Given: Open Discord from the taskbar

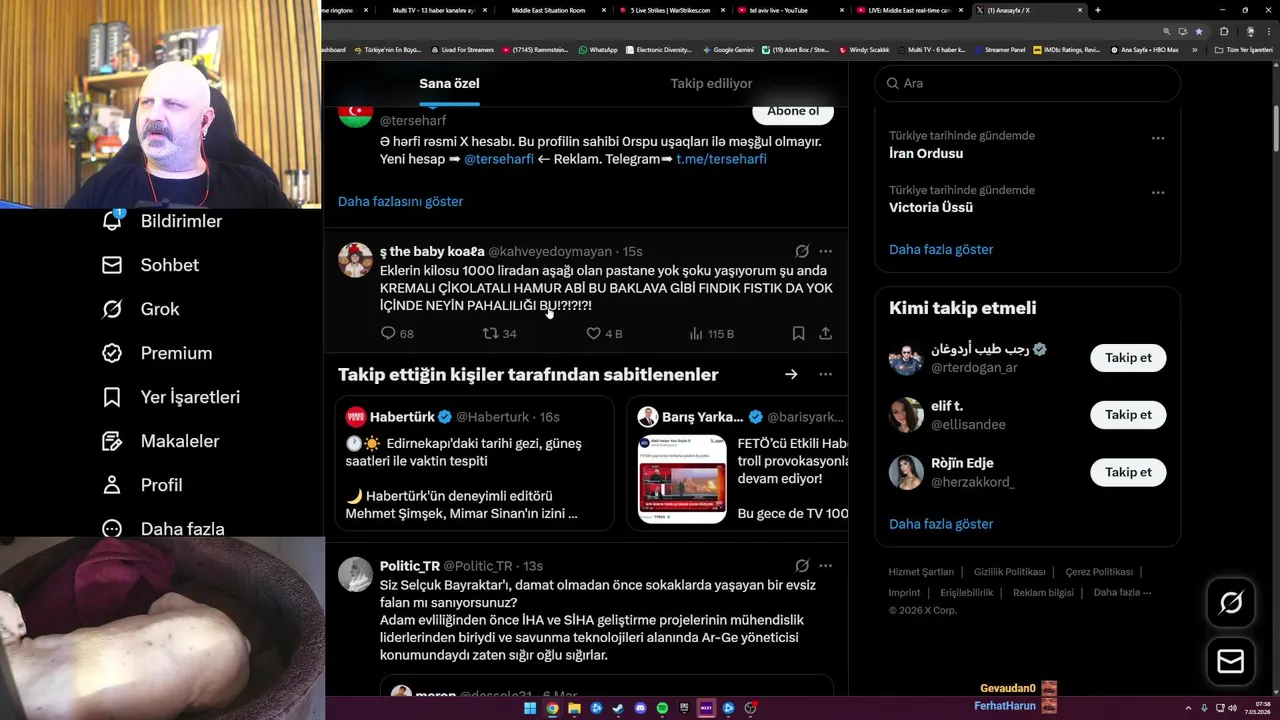Looking at the screenshot, I should point(640,708).
